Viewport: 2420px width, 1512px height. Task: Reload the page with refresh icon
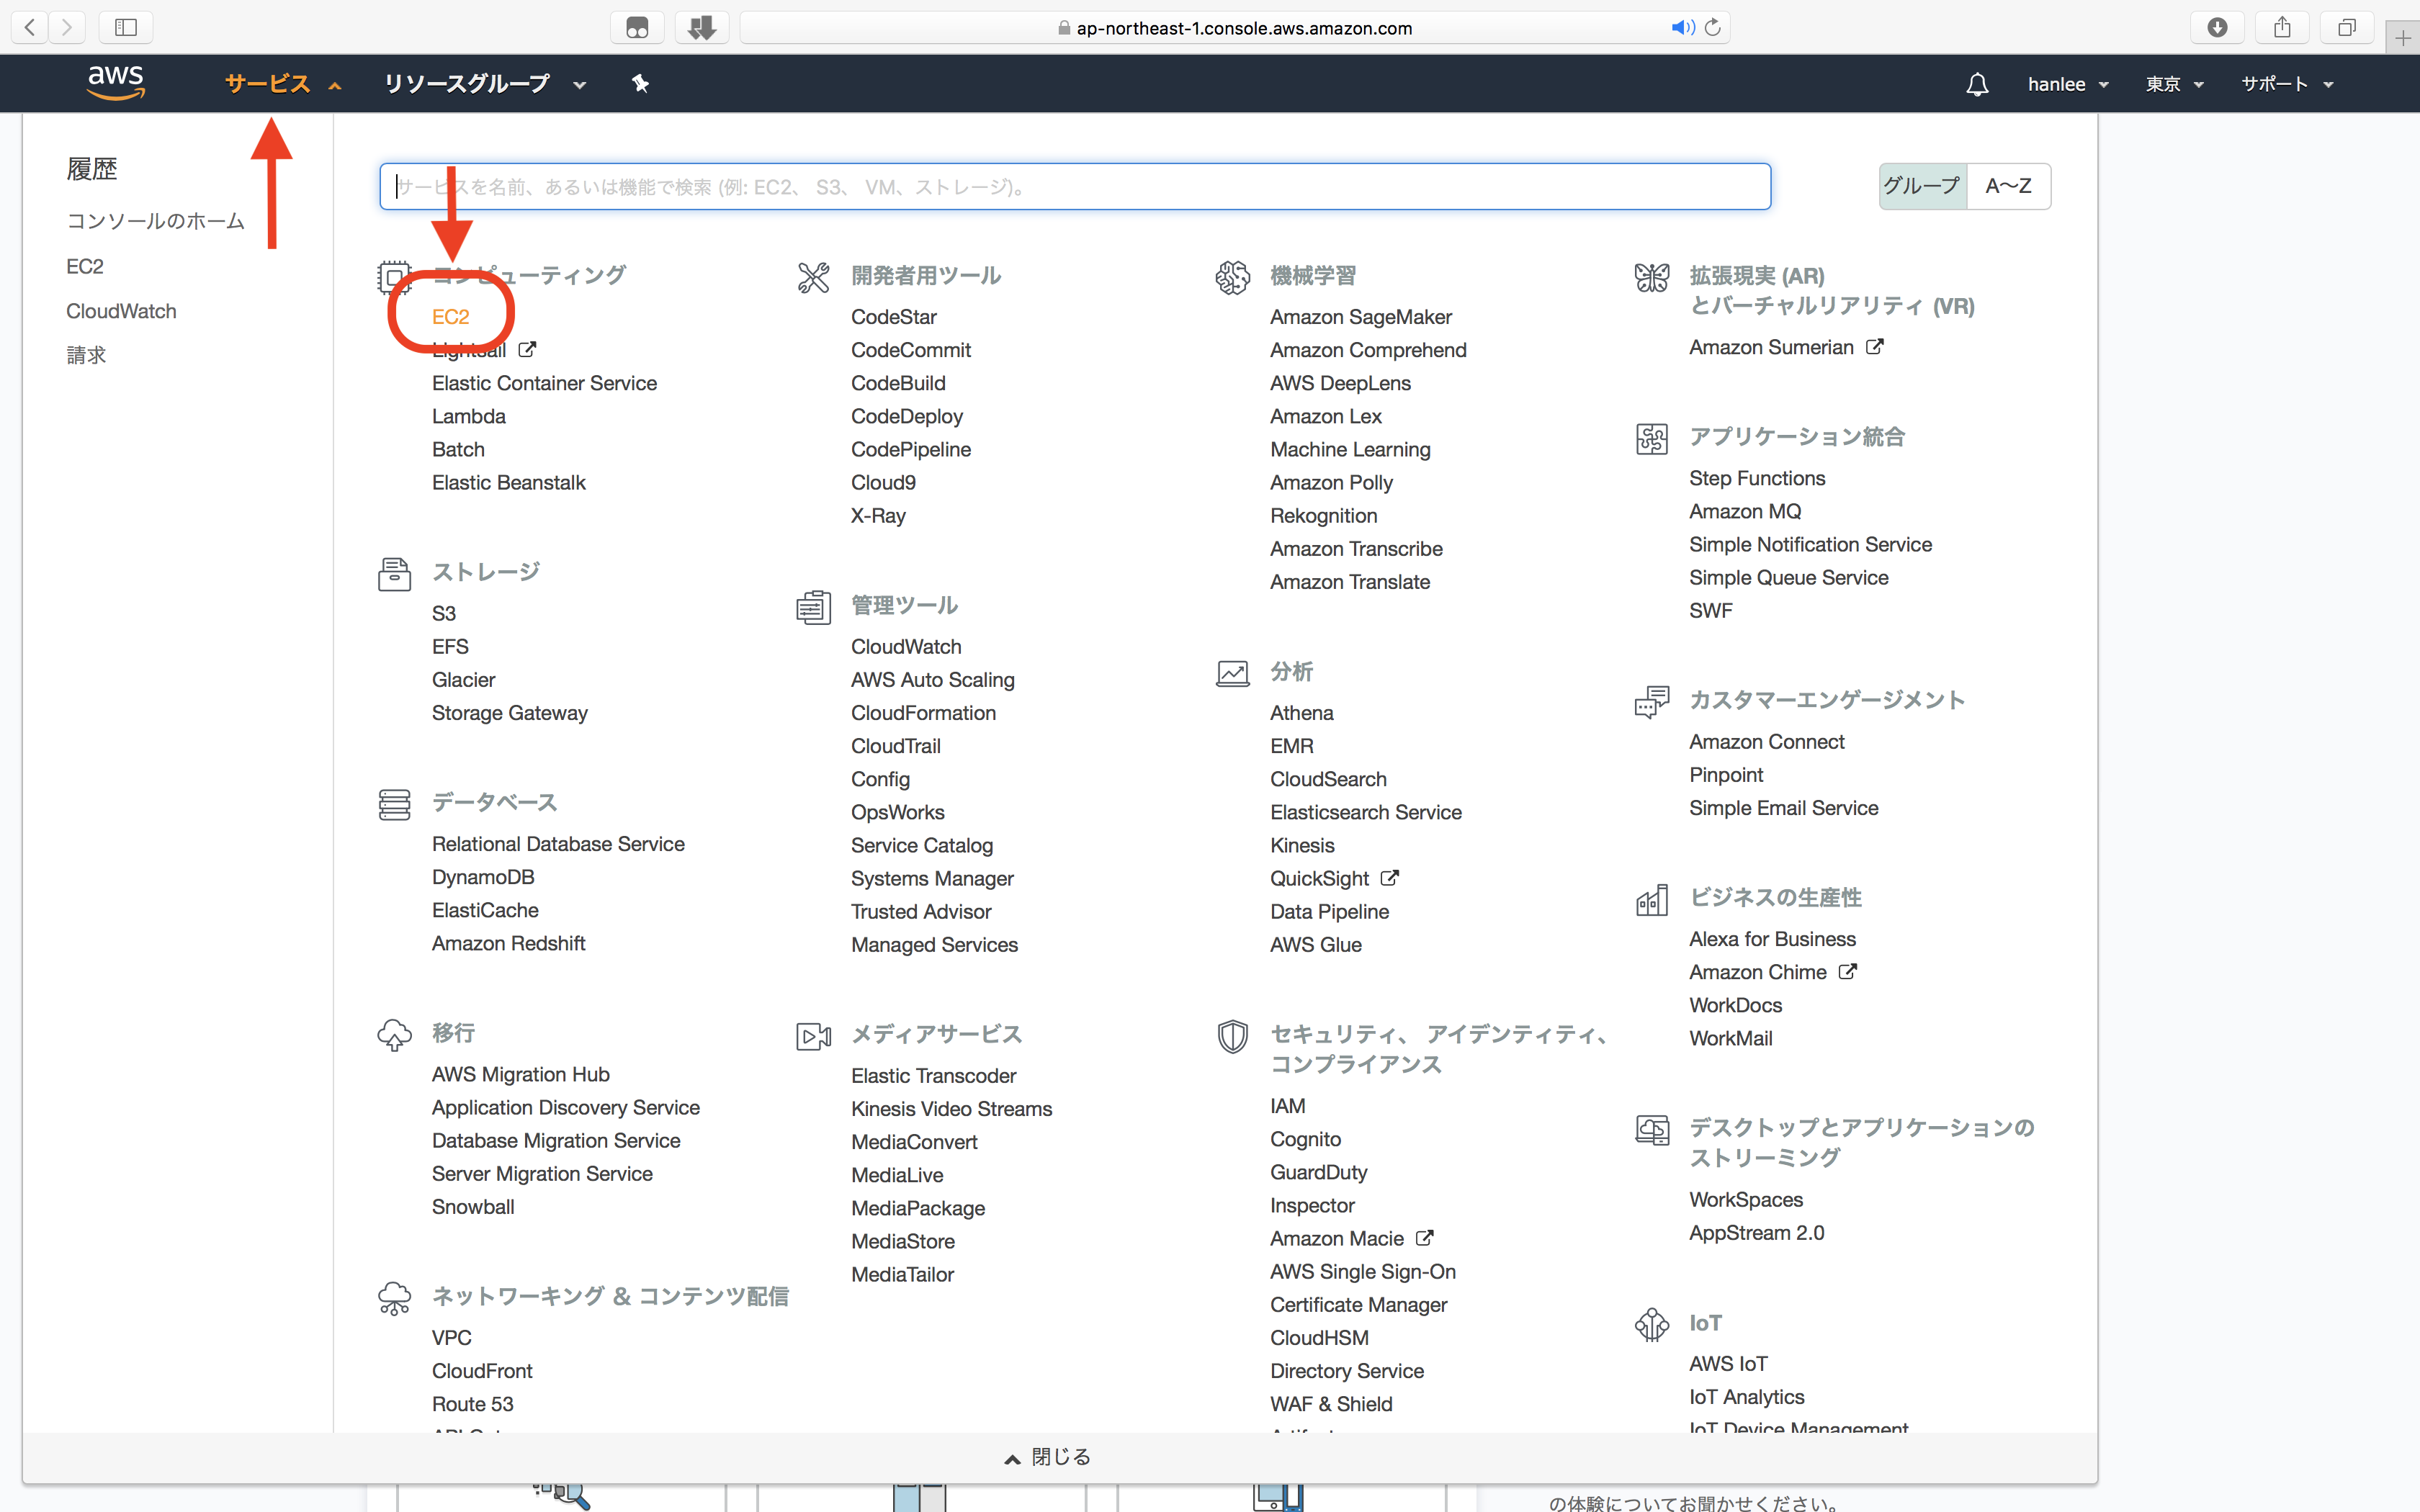1713,27
